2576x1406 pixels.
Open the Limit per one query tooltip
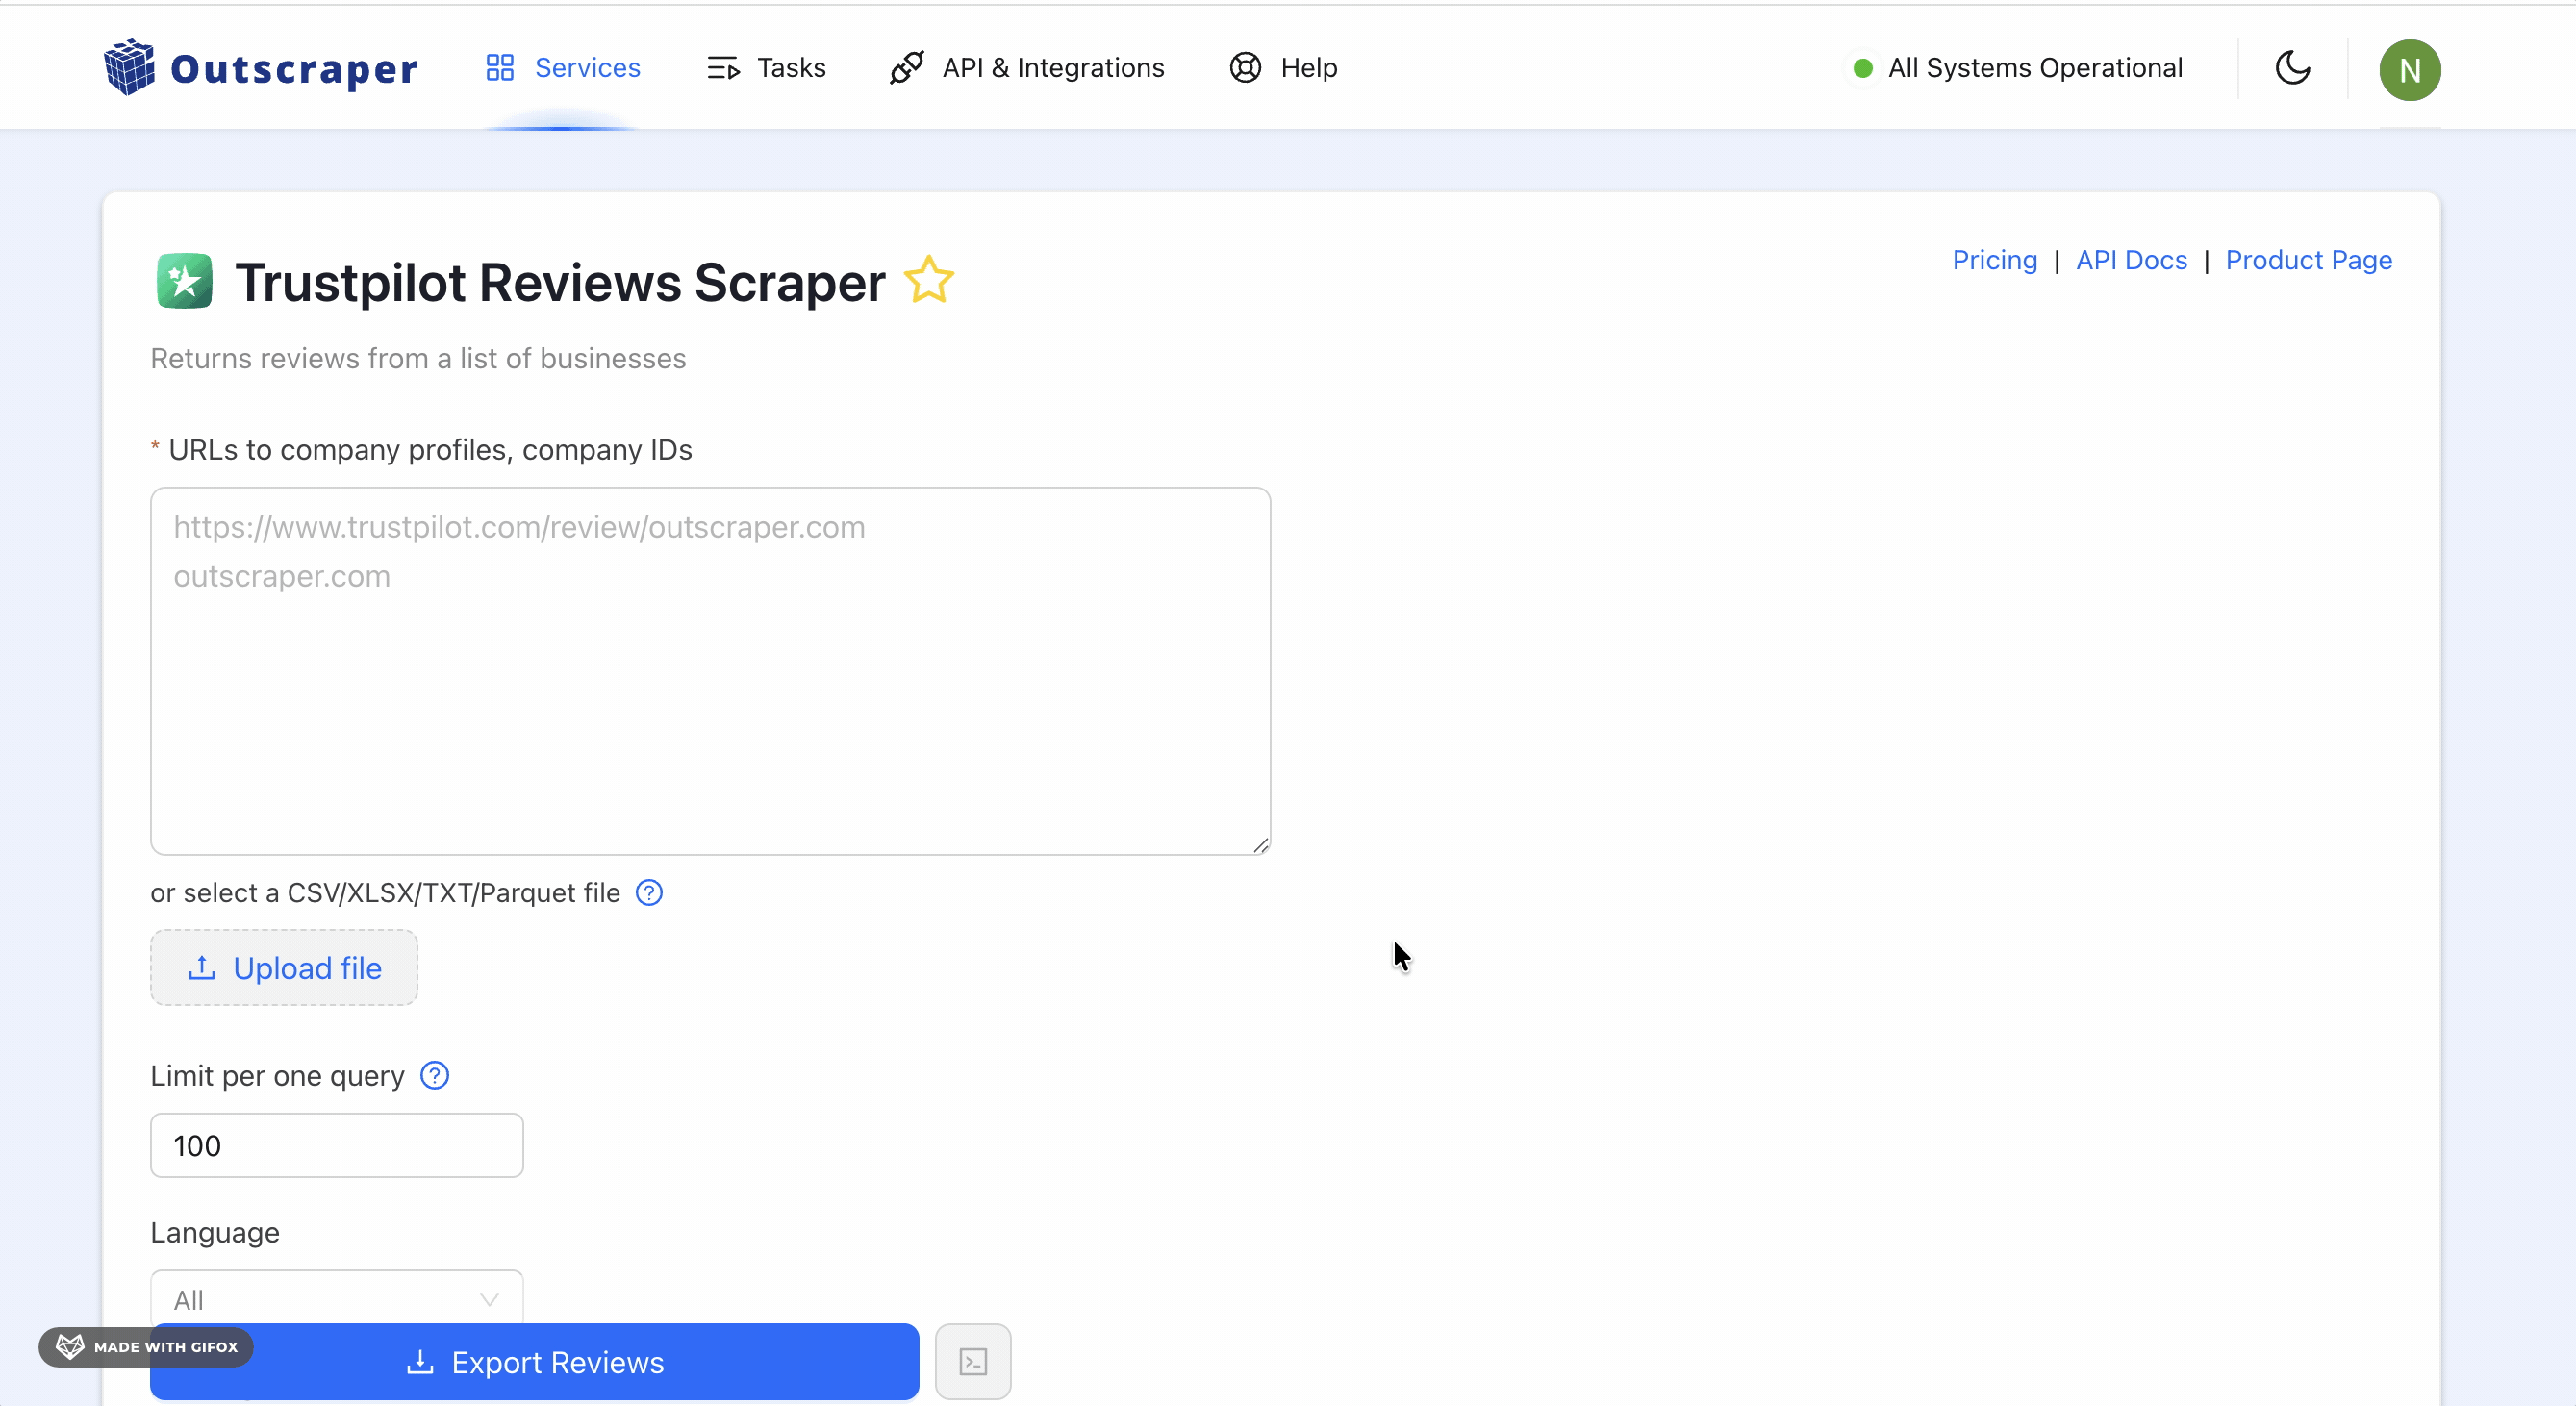pyautogui.click(x=434, y=1075)
